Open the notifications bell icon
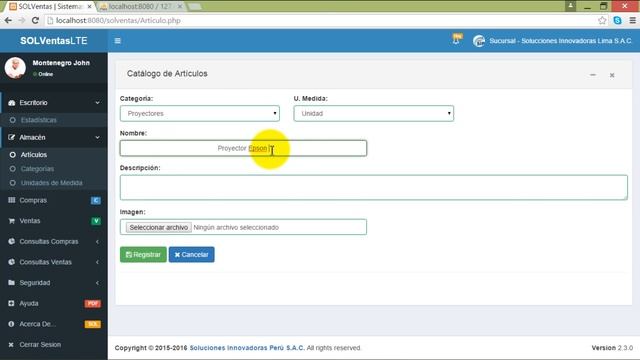Image resolution: width=640 pixels, height=360 pixels. (x=457, y=40)
